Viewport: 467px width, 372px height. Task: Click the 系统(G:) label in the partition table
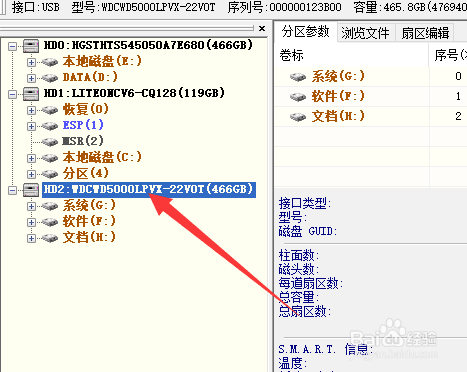pyautogui.click(x=338, y=77)
